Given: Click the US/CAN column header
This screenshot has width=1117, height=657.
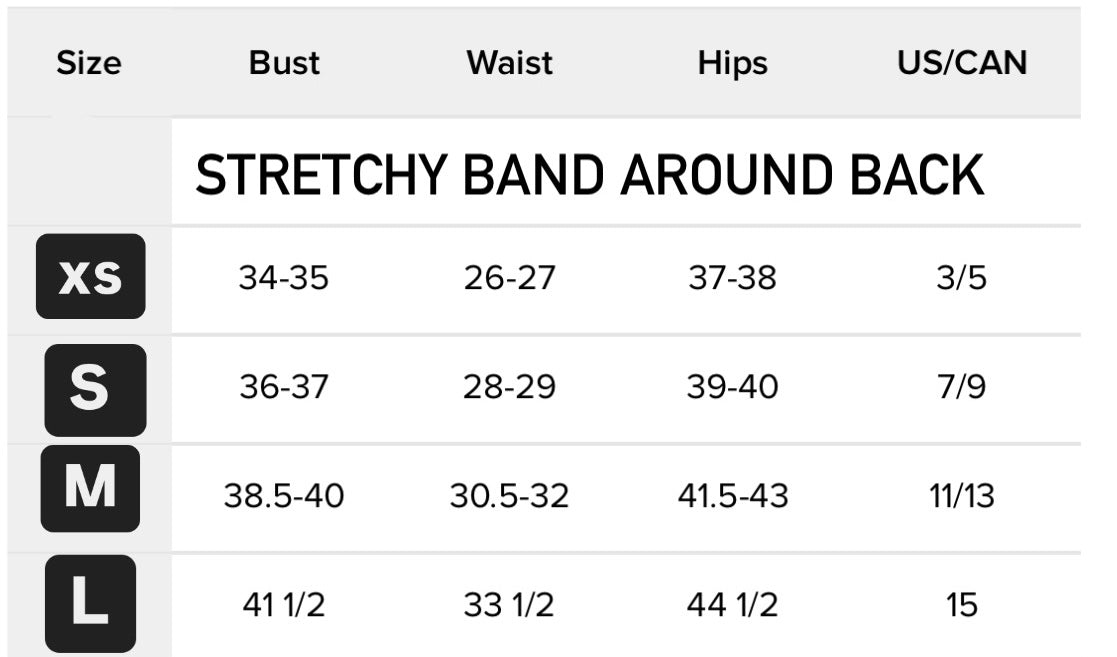Looking at the screenshot, I should [961, 63].
